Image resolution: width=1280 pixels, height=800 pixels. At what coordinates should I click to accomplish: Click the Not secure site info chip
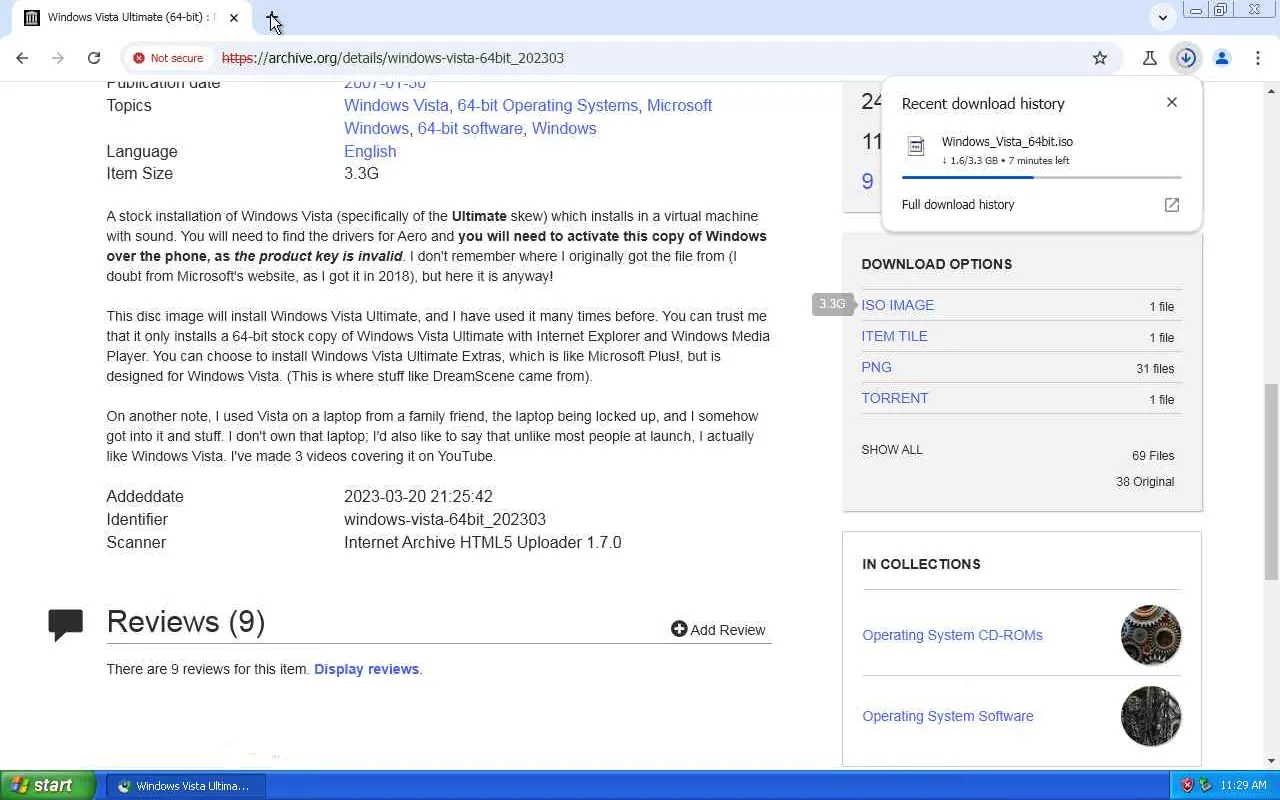tap(168, 58)
